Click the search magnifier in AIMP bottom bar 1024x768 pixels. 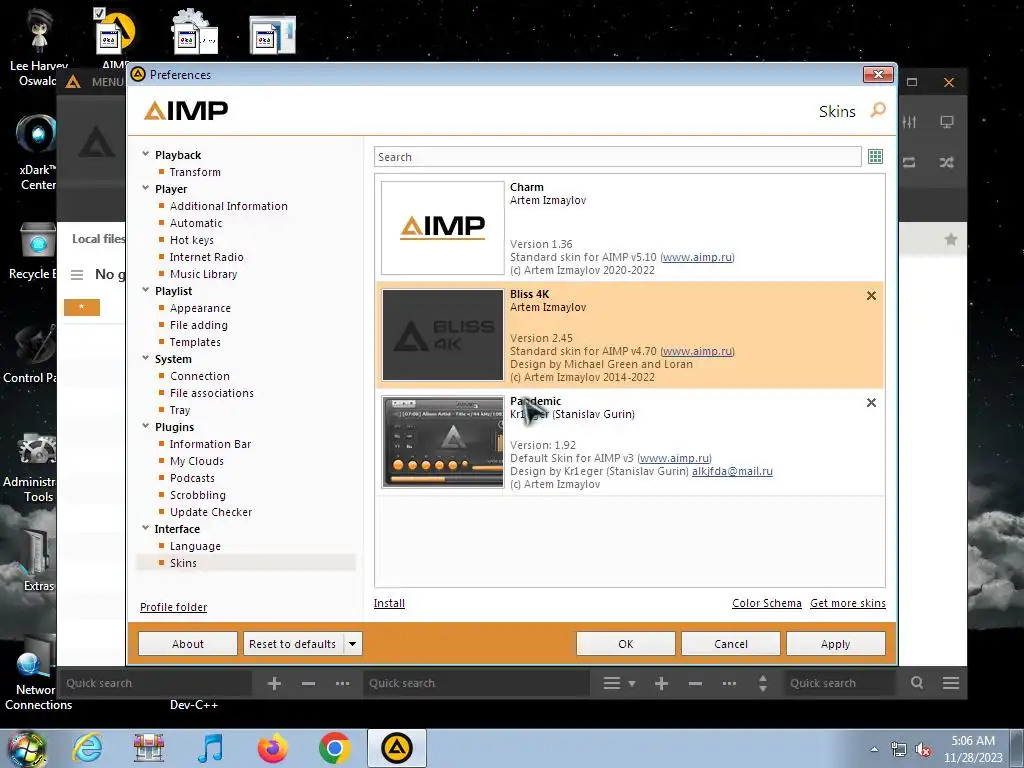917,682
